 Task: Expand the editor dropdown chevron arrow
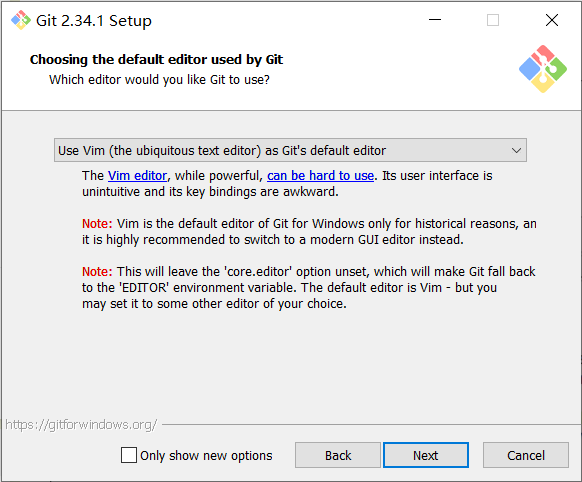(x=516, y=151)
